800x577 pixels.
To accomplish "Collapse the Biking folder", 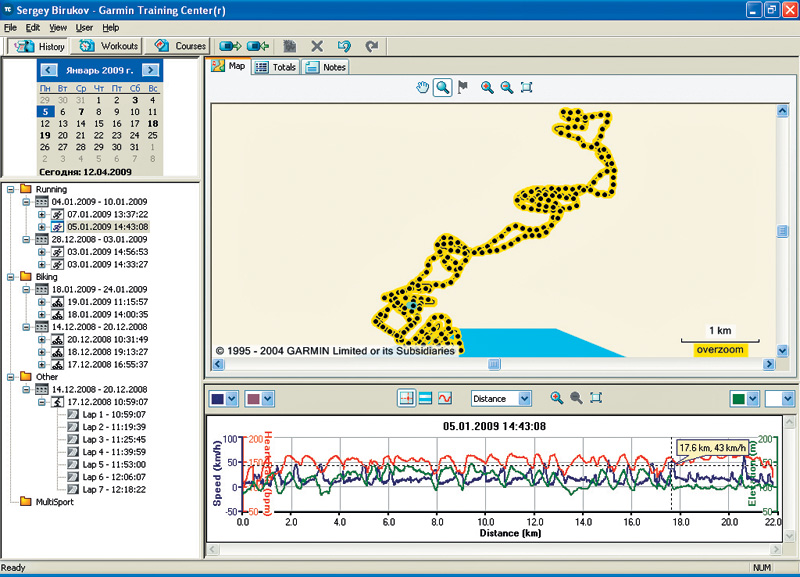I will 10,277.
